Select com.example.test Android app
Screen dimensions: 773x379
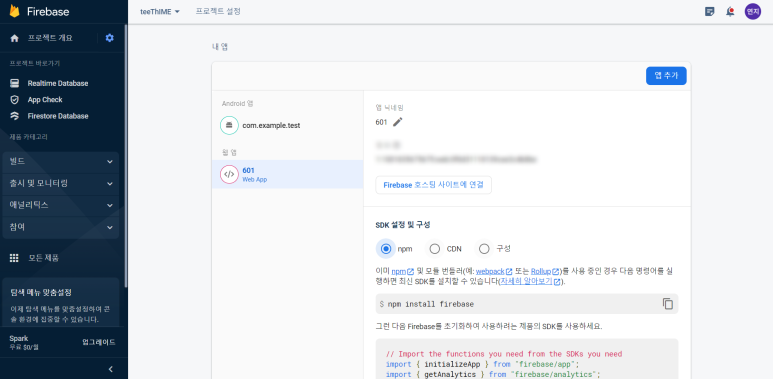287,125
